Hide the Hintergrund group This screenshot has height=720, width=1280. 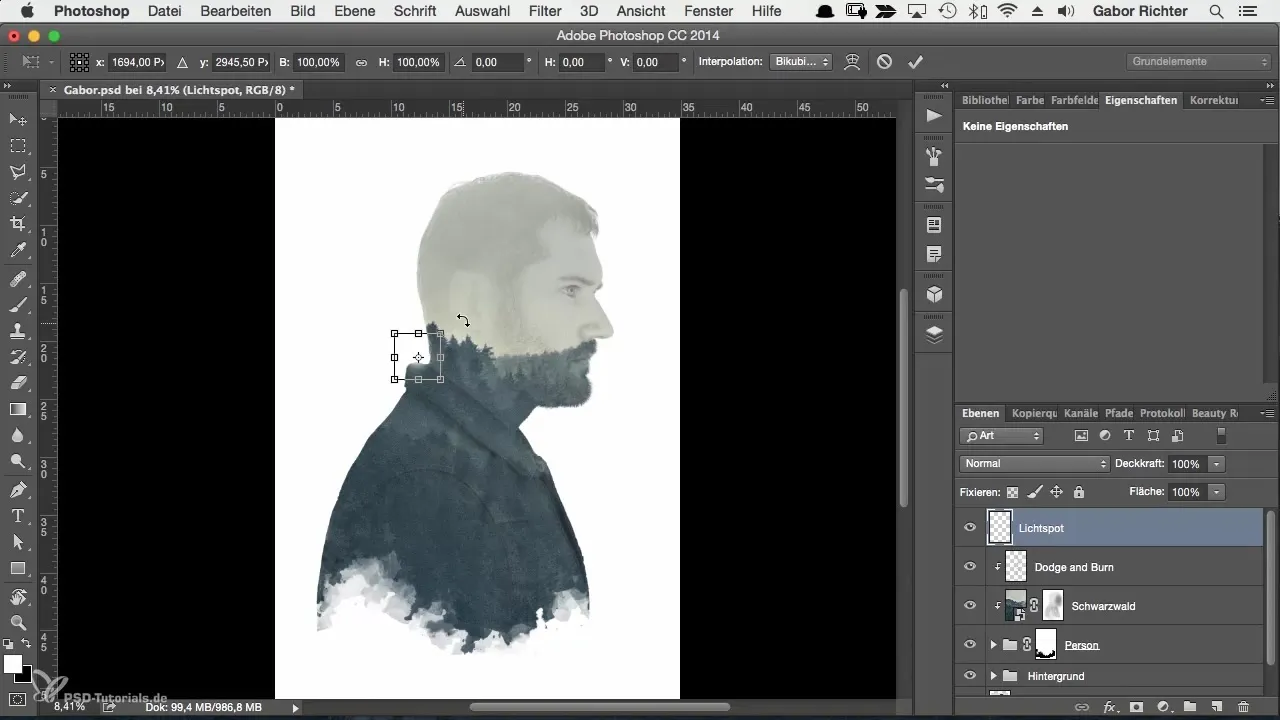pos(969,676)
